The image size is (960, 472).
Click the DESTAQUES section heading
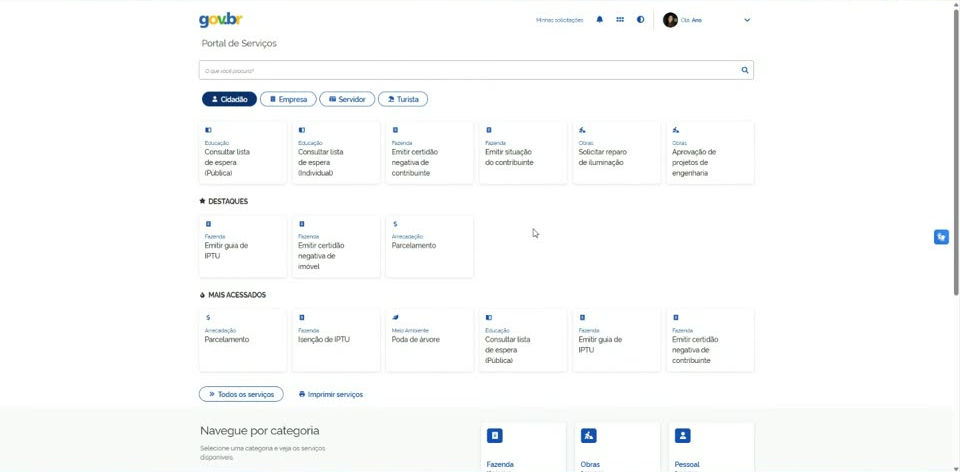coord(223,201)
